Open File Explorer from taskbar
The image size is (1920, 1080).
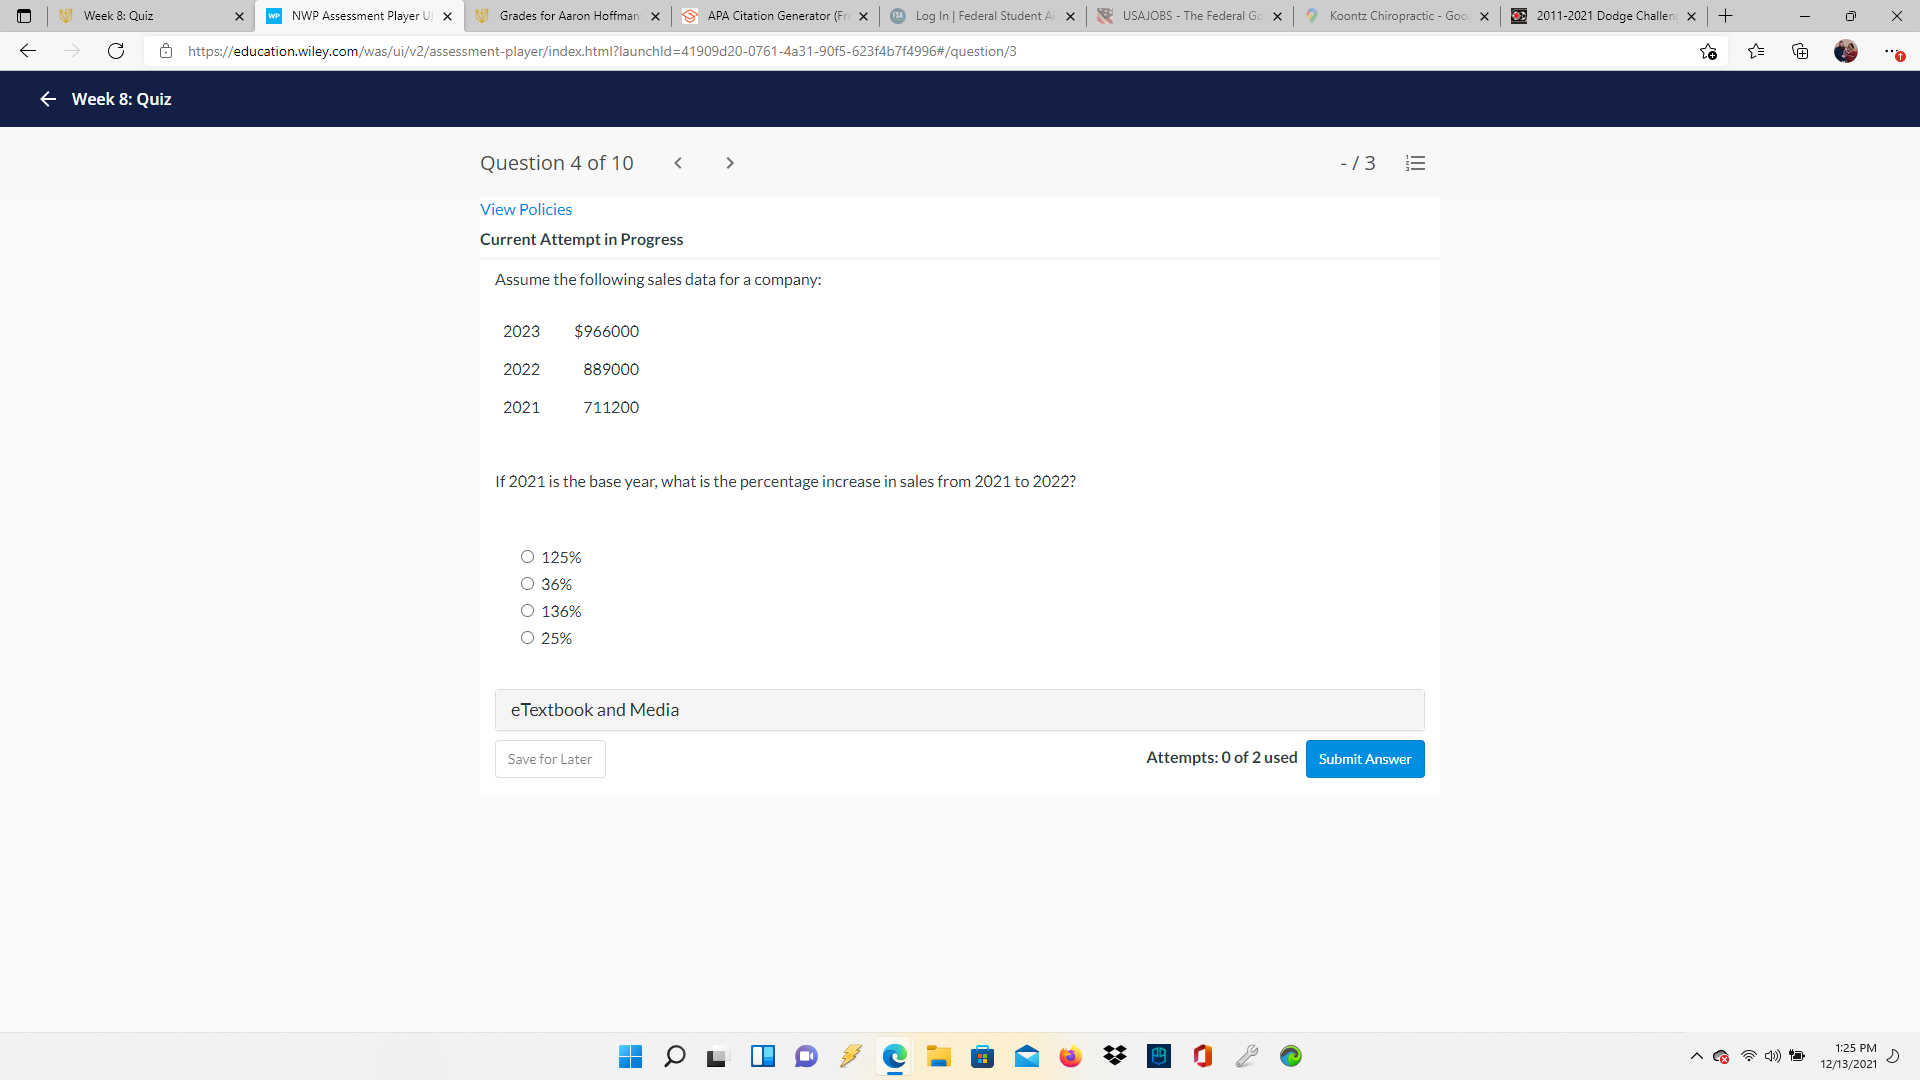[938, 1056]
